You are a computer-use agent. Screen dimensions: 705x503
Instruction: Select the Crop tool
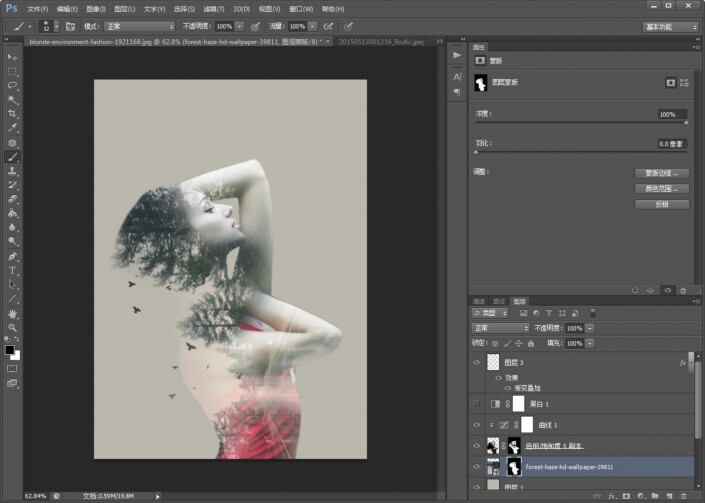coord(13,114)
